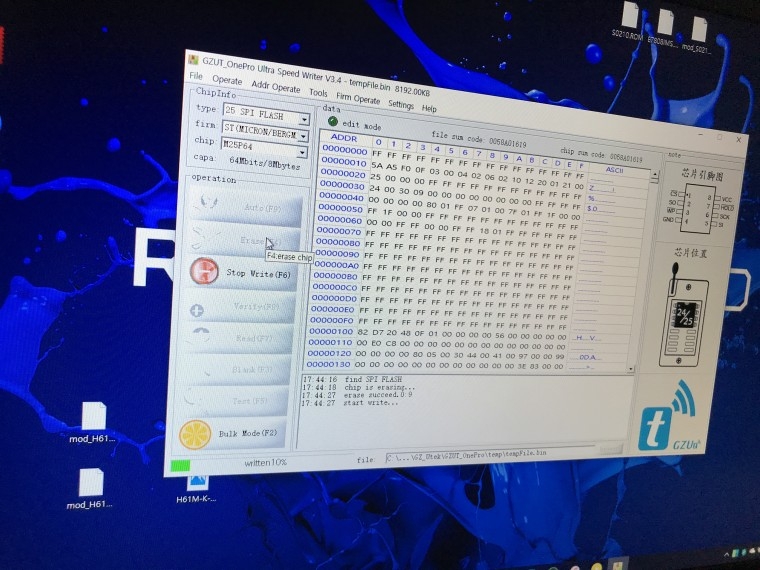The height and width of the screenshot is (570, 760).
Task: Select address row 00000130
Action: click(x=328, y=364)
